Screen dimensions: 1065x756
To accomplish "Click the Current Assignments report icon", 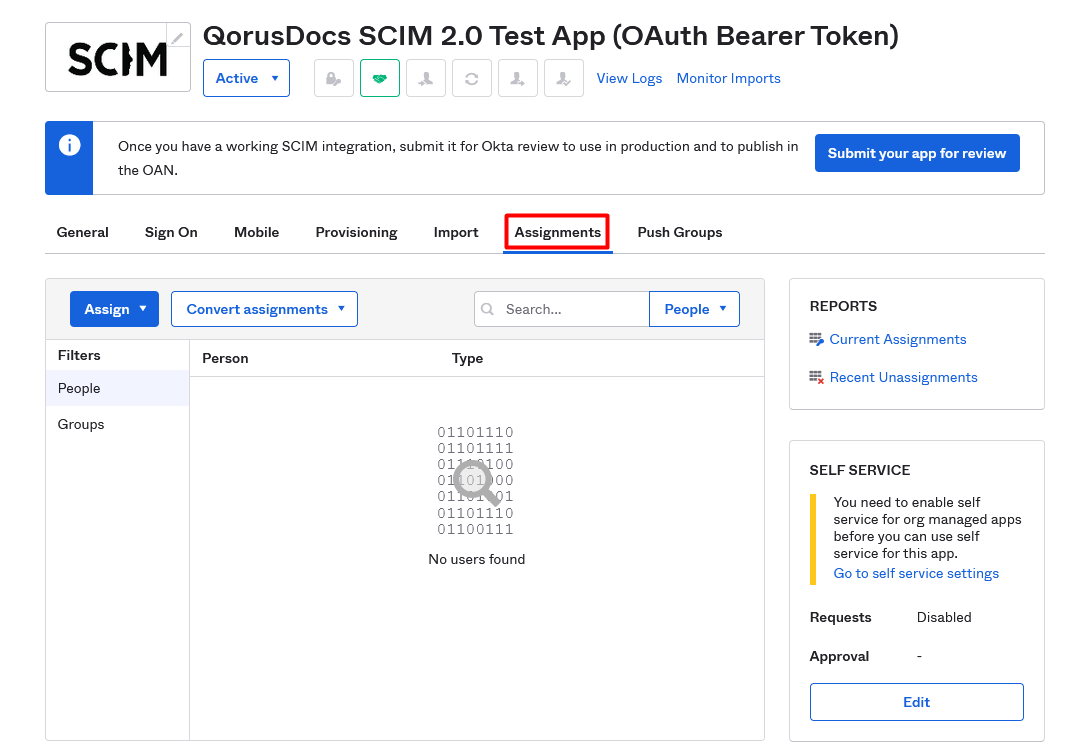I will 816,340.
